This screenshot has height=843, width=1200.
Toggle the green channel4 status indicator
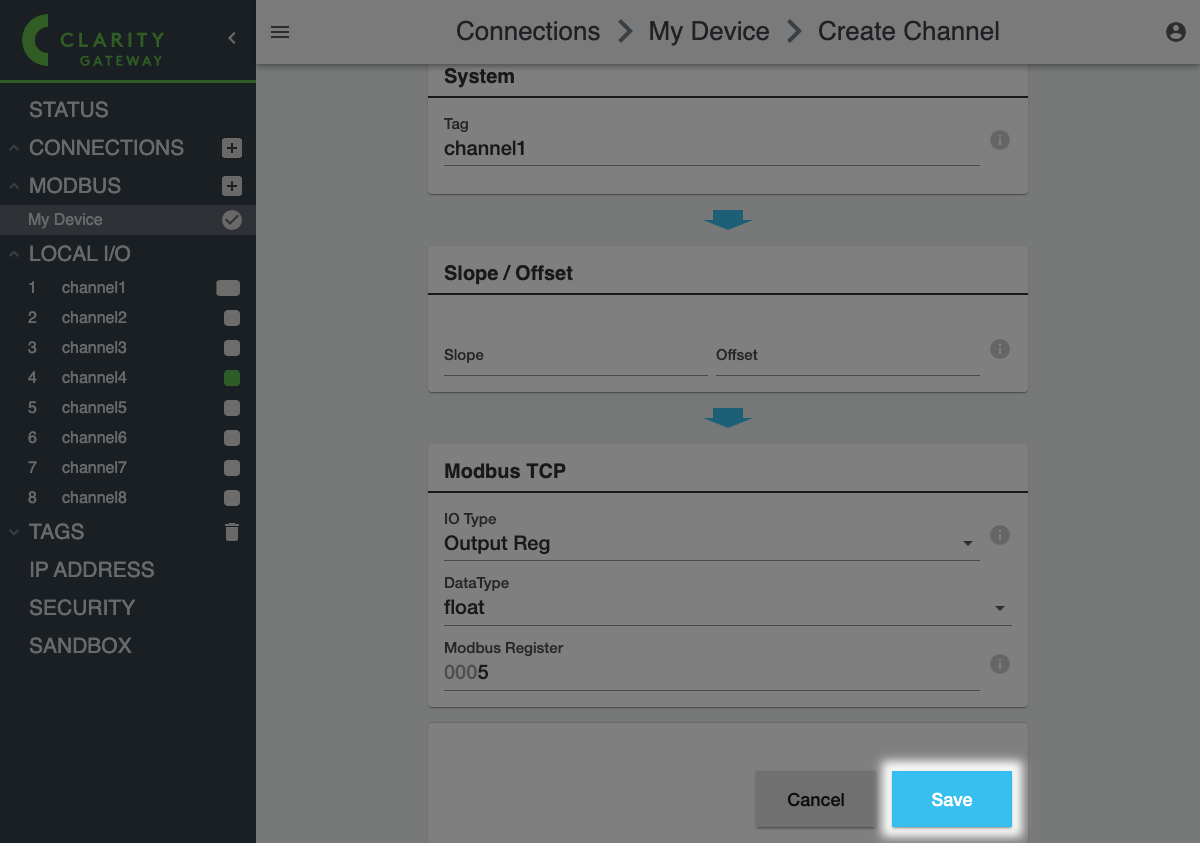click(232, 378)
